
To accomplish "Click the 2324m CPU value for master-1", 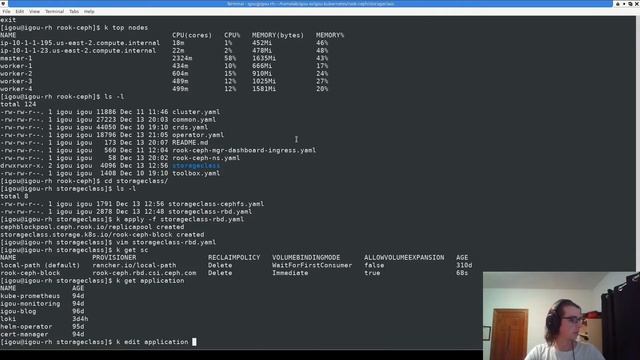I will click(182, 58).
